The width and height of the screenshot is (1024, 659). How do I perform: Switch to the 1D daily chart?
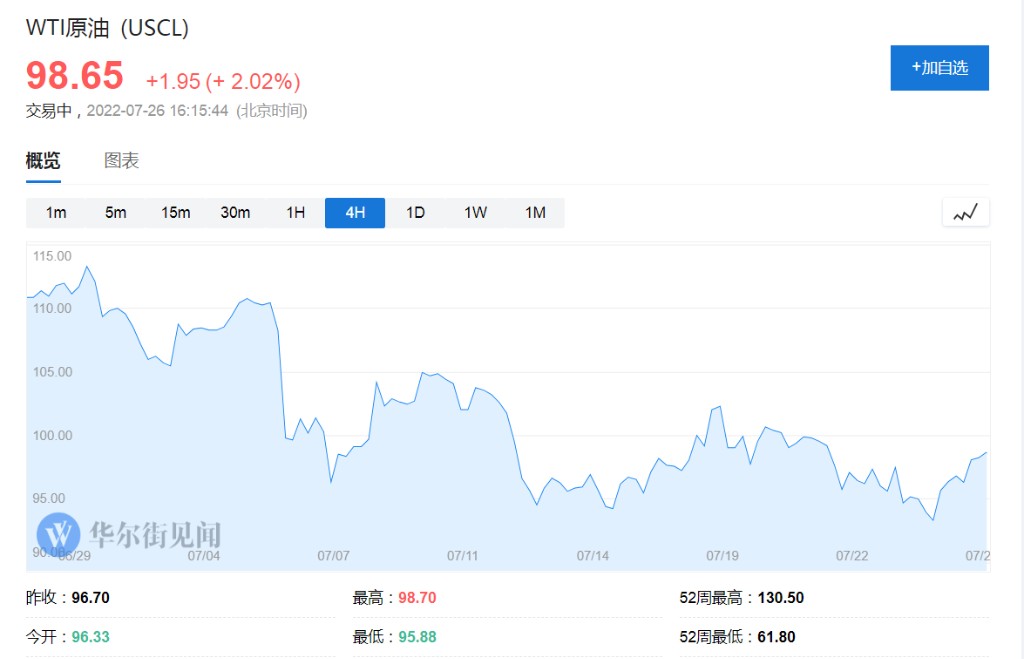pos(415,212)
